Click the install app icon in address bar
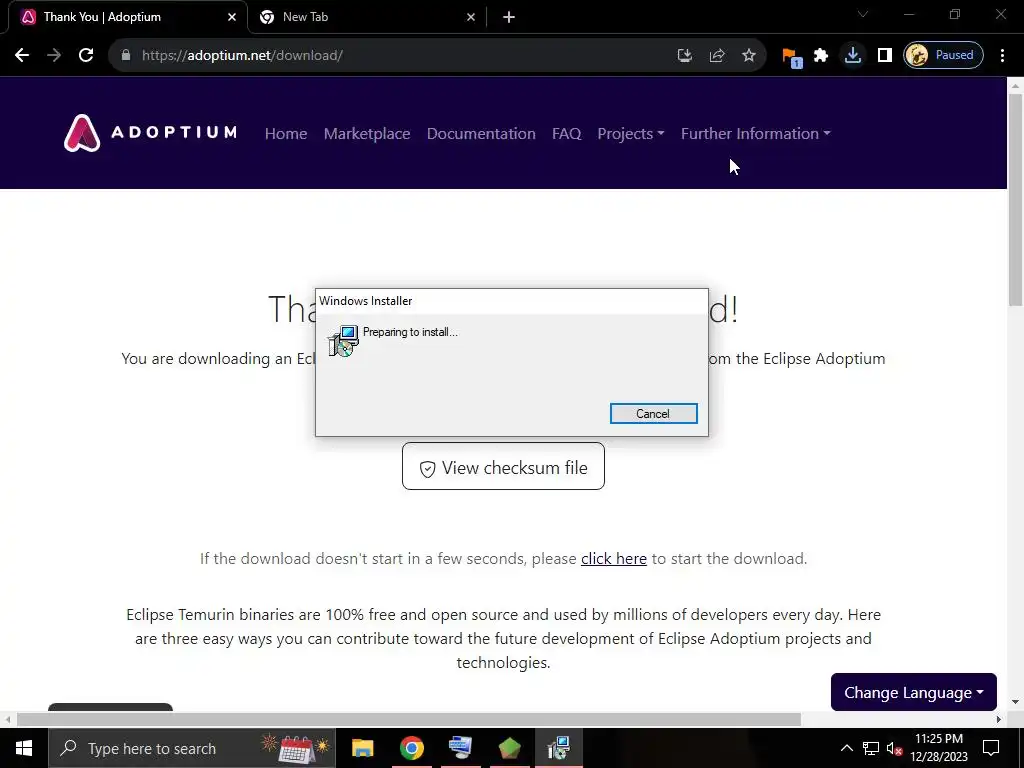Image resolution: width=1024 pixels, height=768 pixels. point(684,55)
